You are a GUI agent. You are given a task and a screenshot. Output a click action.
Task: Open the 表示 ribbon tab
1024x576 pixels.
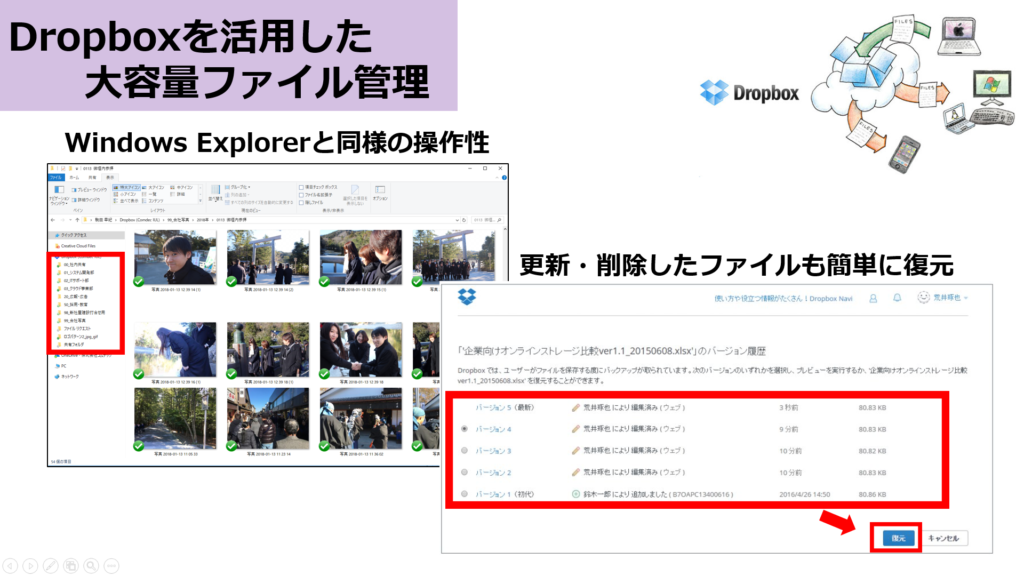click(110, 177)
